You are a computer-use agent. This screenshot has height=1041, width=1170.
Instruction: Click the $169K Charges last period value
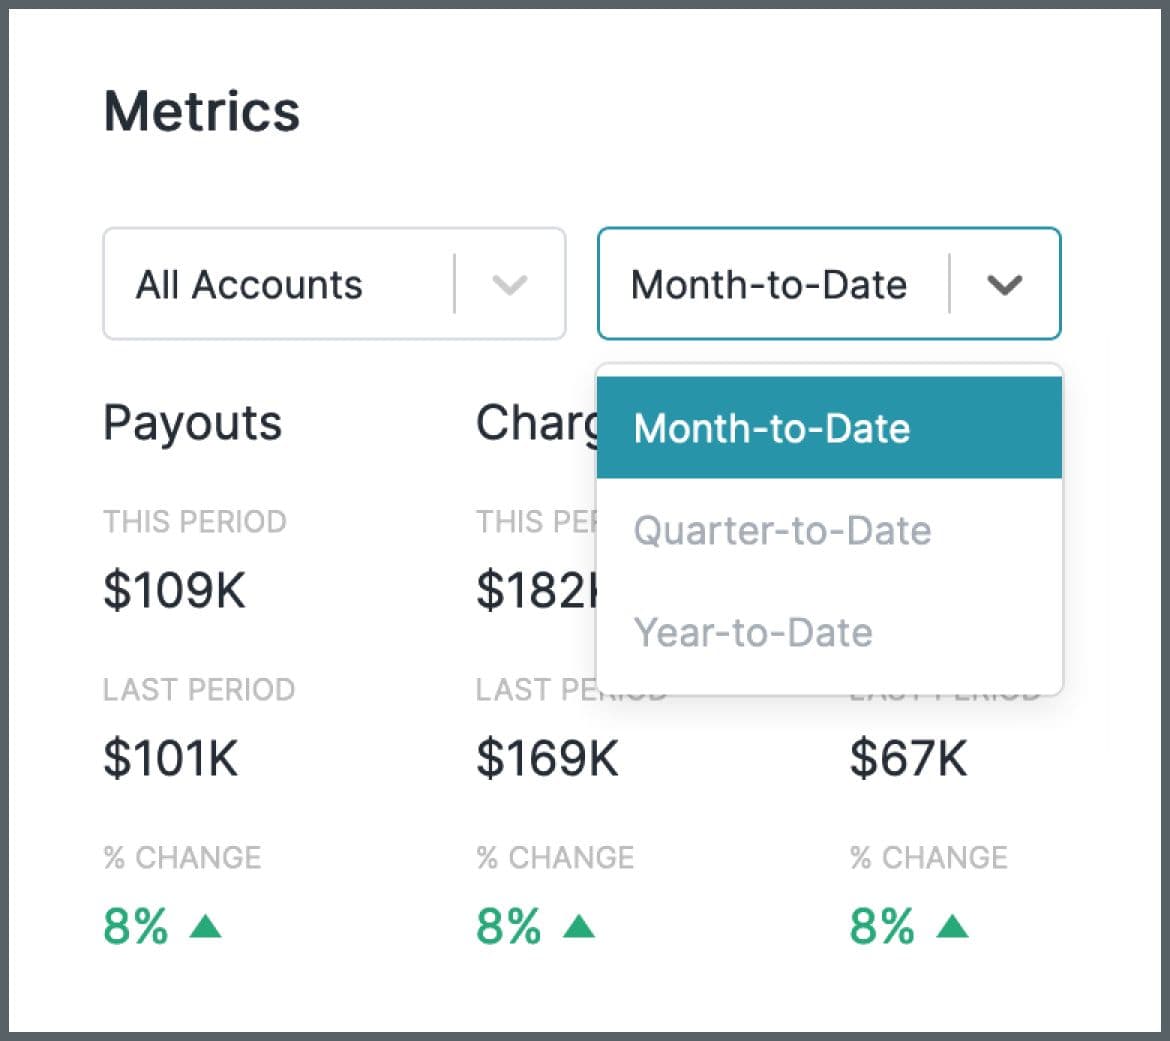(546, 759)
